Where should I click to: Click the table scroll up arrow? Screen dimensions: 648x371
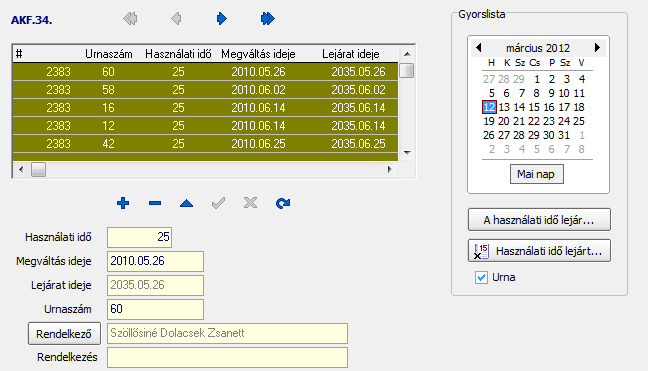click(x=407, y=54)
